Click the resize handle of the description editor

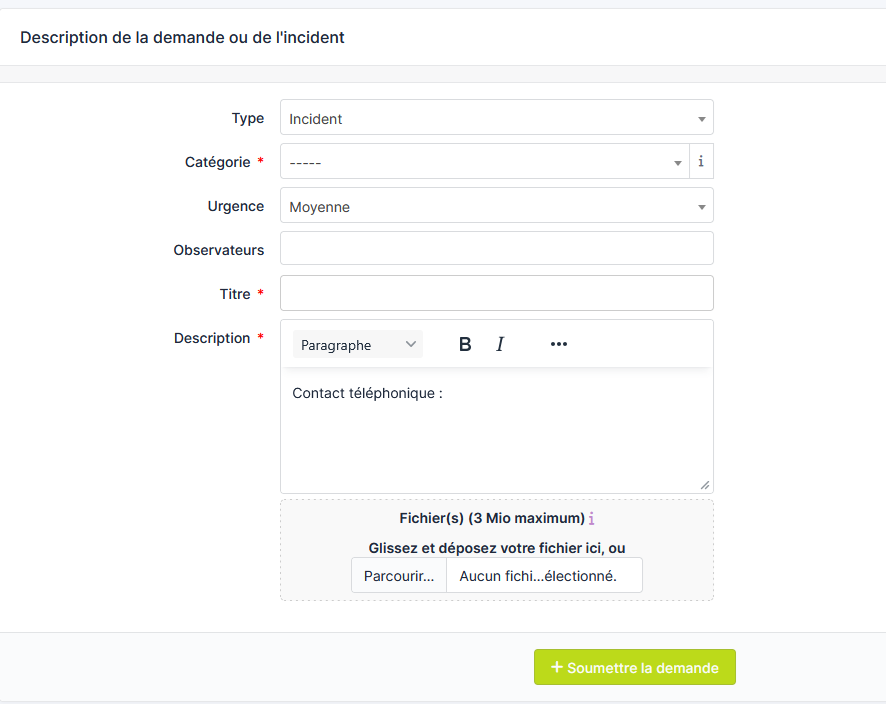coord(705,485)
